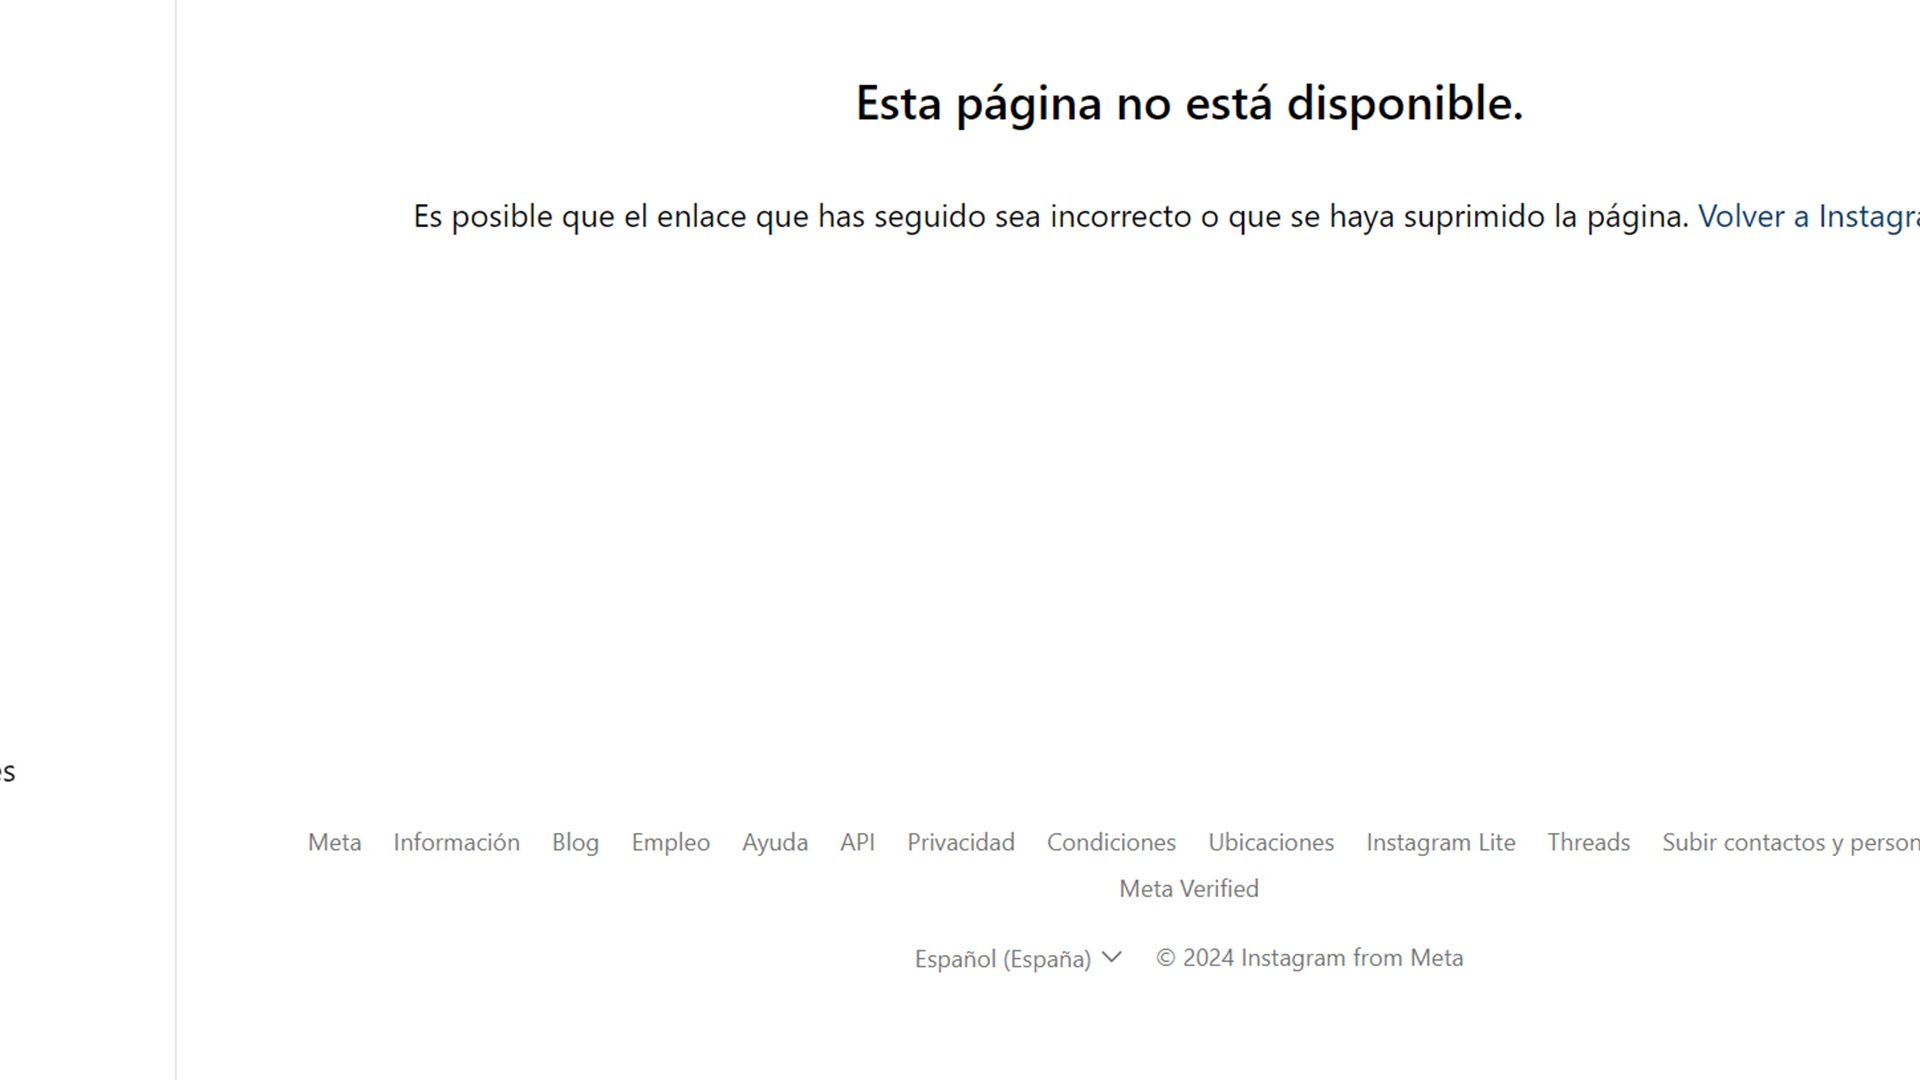
Task: Click the Meta footer link
Action: point(335,843)
